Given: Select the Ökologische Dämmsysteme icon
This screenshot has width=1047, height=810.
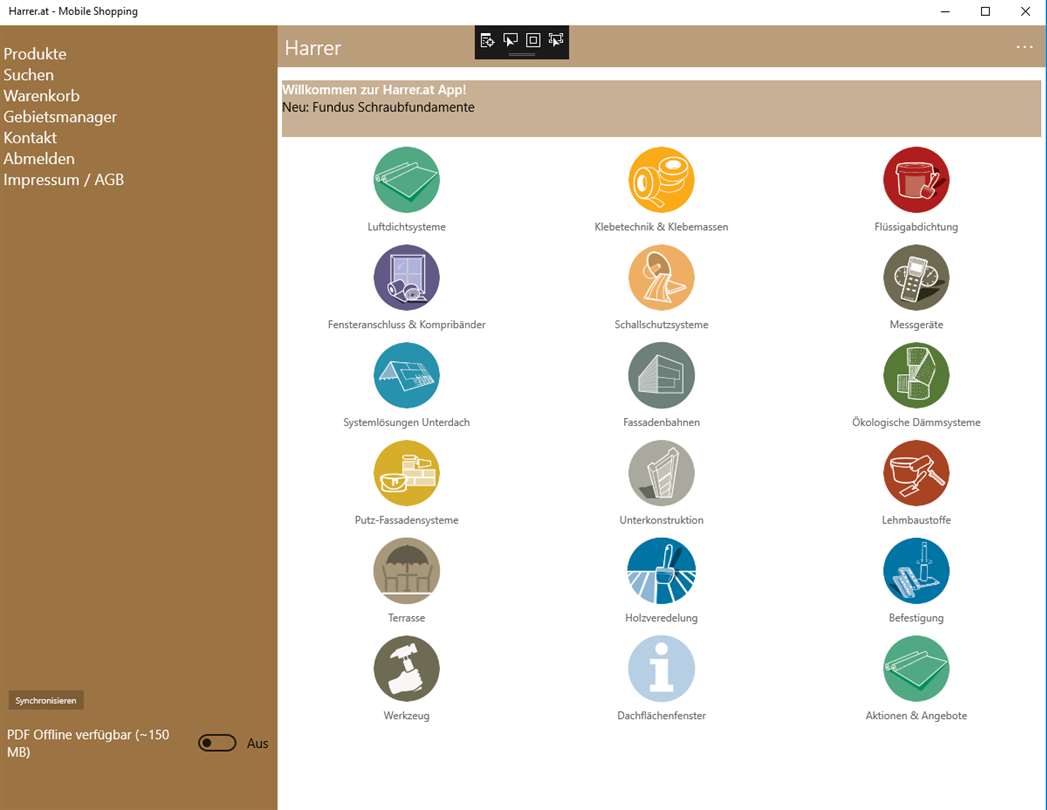Looking at the screenshot, I should tap(916, 375).
